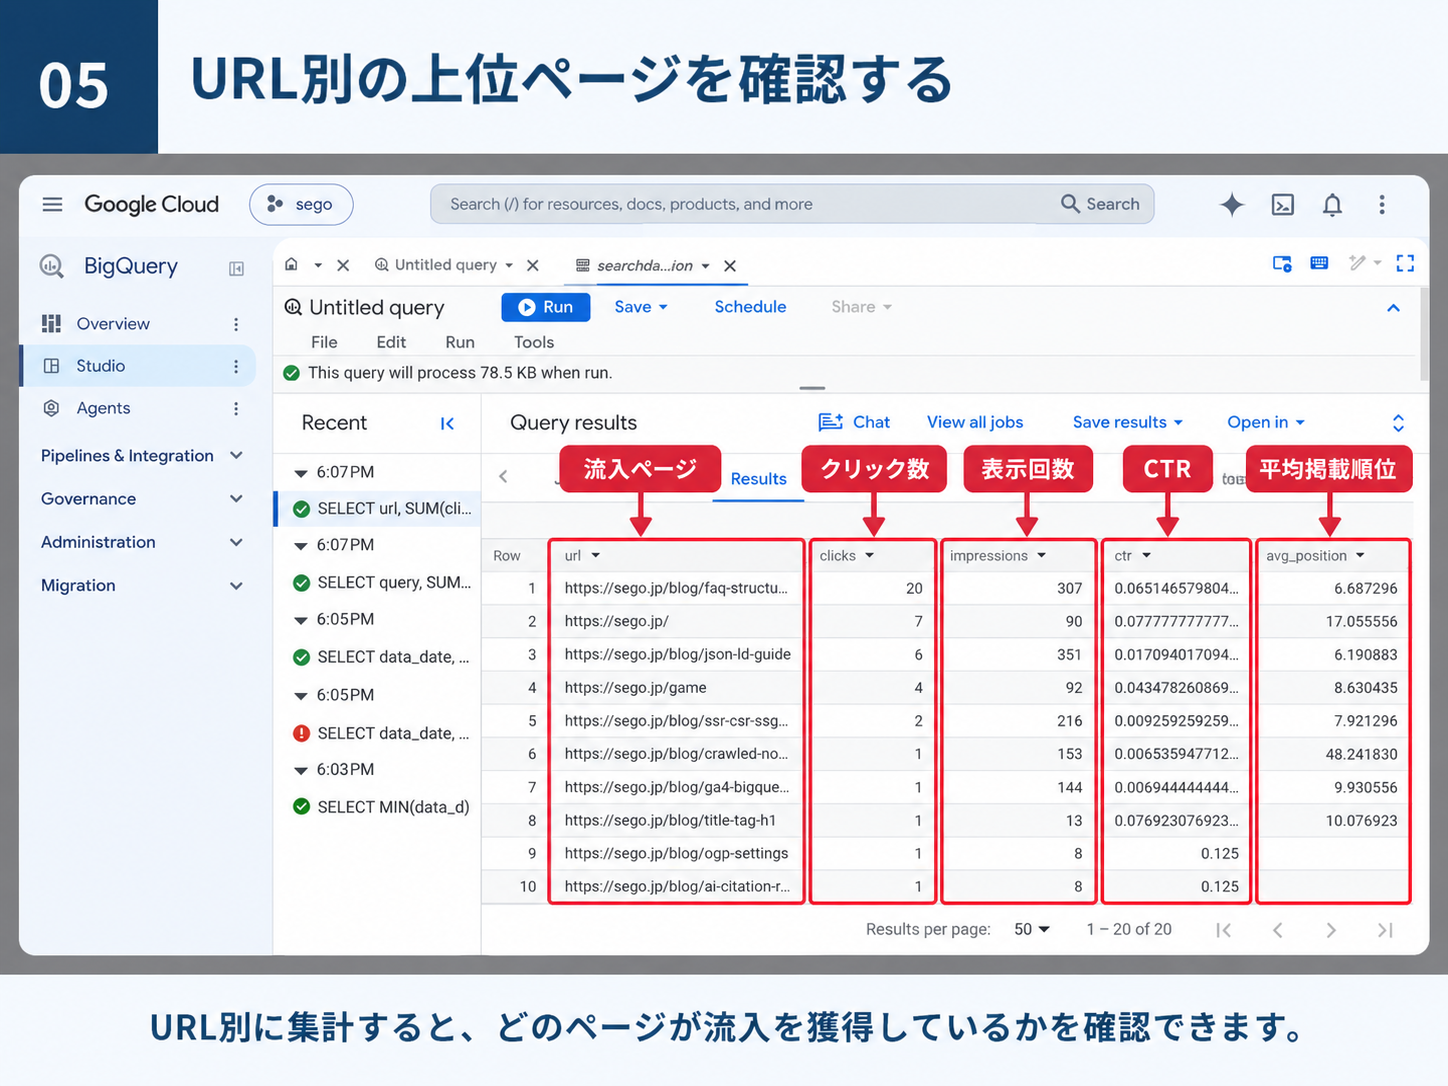Open the Run menu
The height and width of the screenshot is (1086, 1448).
(x=460, y=342)
